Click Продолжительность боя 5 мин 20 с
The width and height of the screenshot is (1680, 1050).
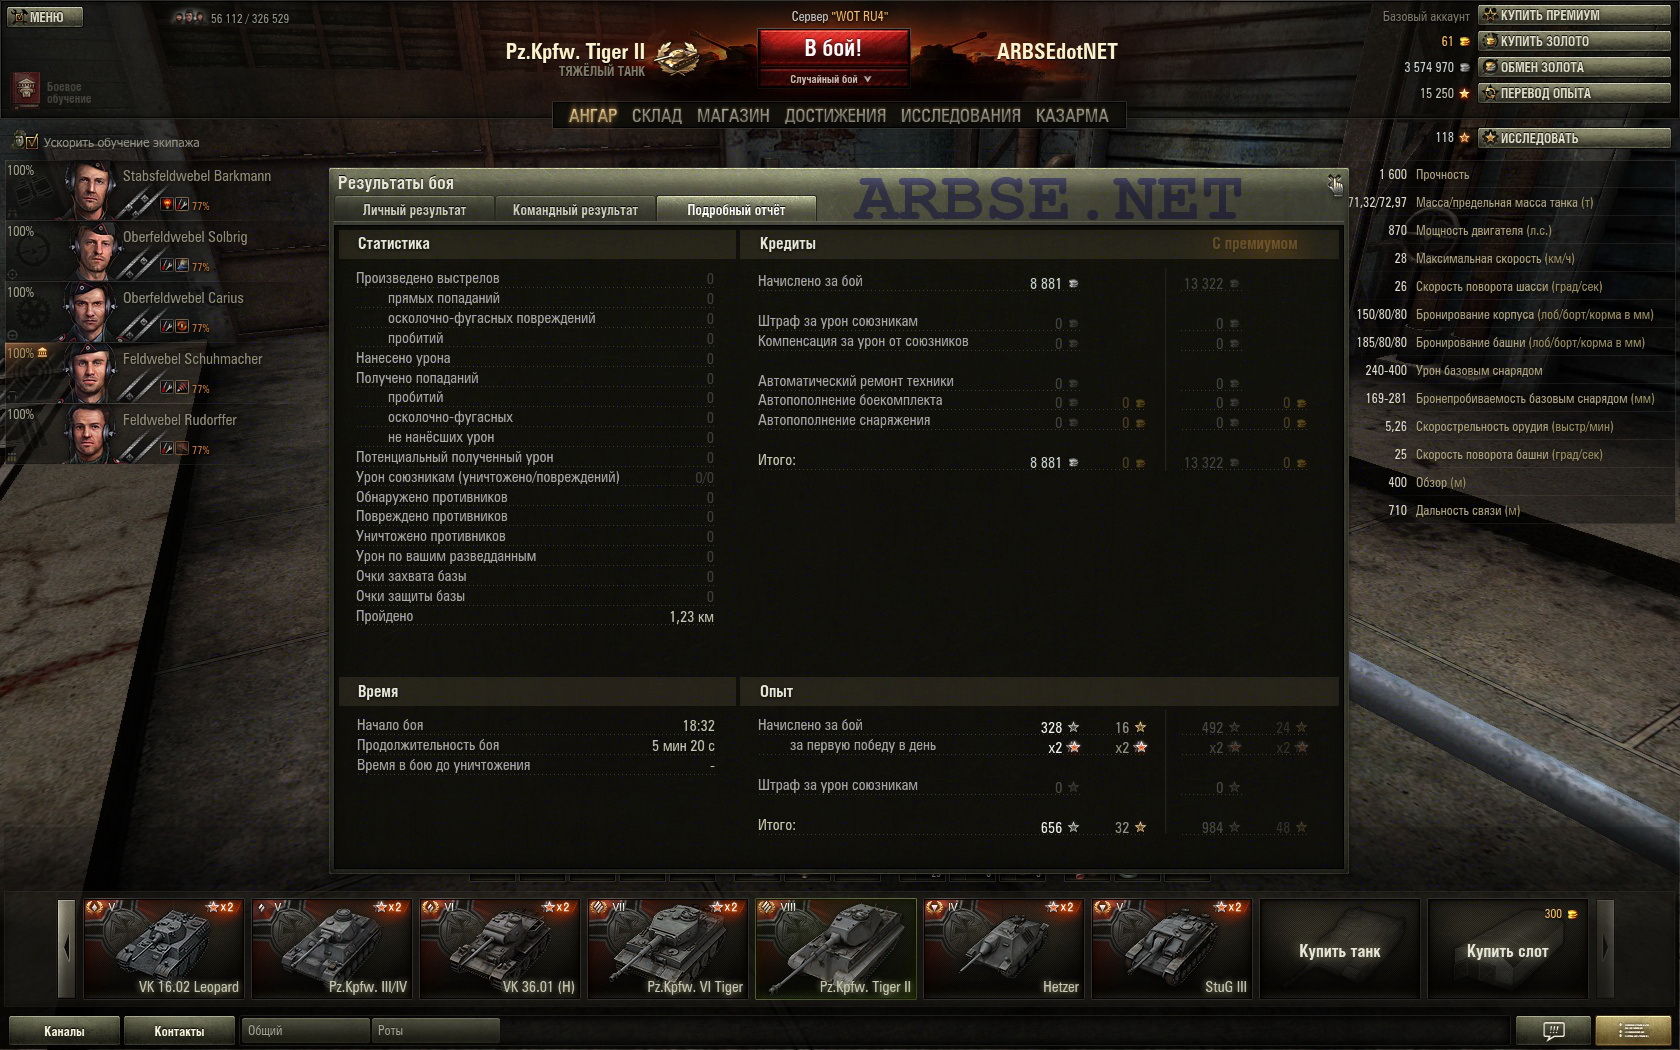coord(536,746)
